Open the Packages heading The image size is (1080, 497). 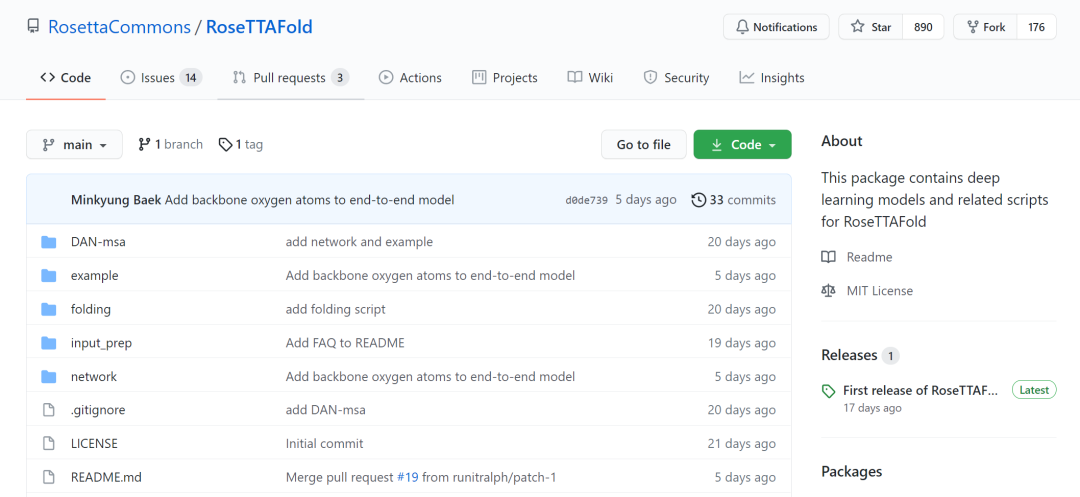pyautogui.click(x=851, y=472)
